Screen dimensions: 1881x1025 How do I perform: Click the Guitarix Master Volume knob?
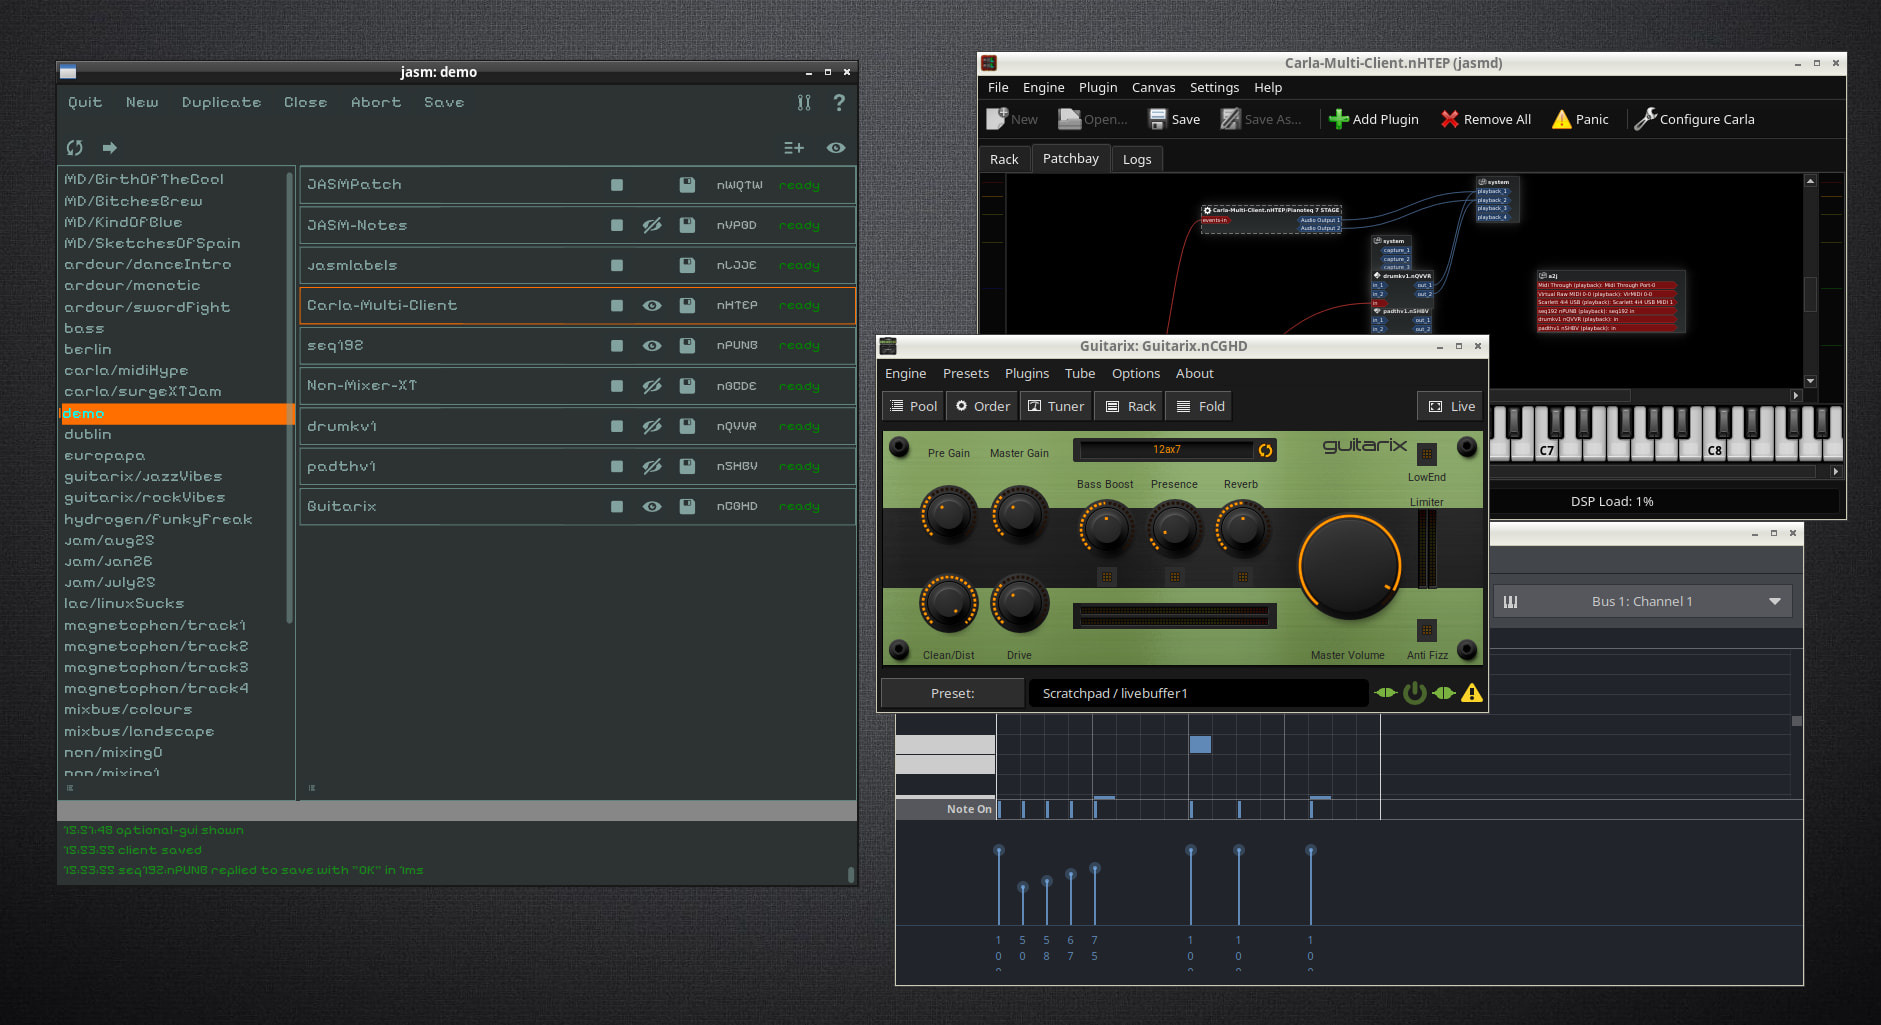[x=1349, y=565]
